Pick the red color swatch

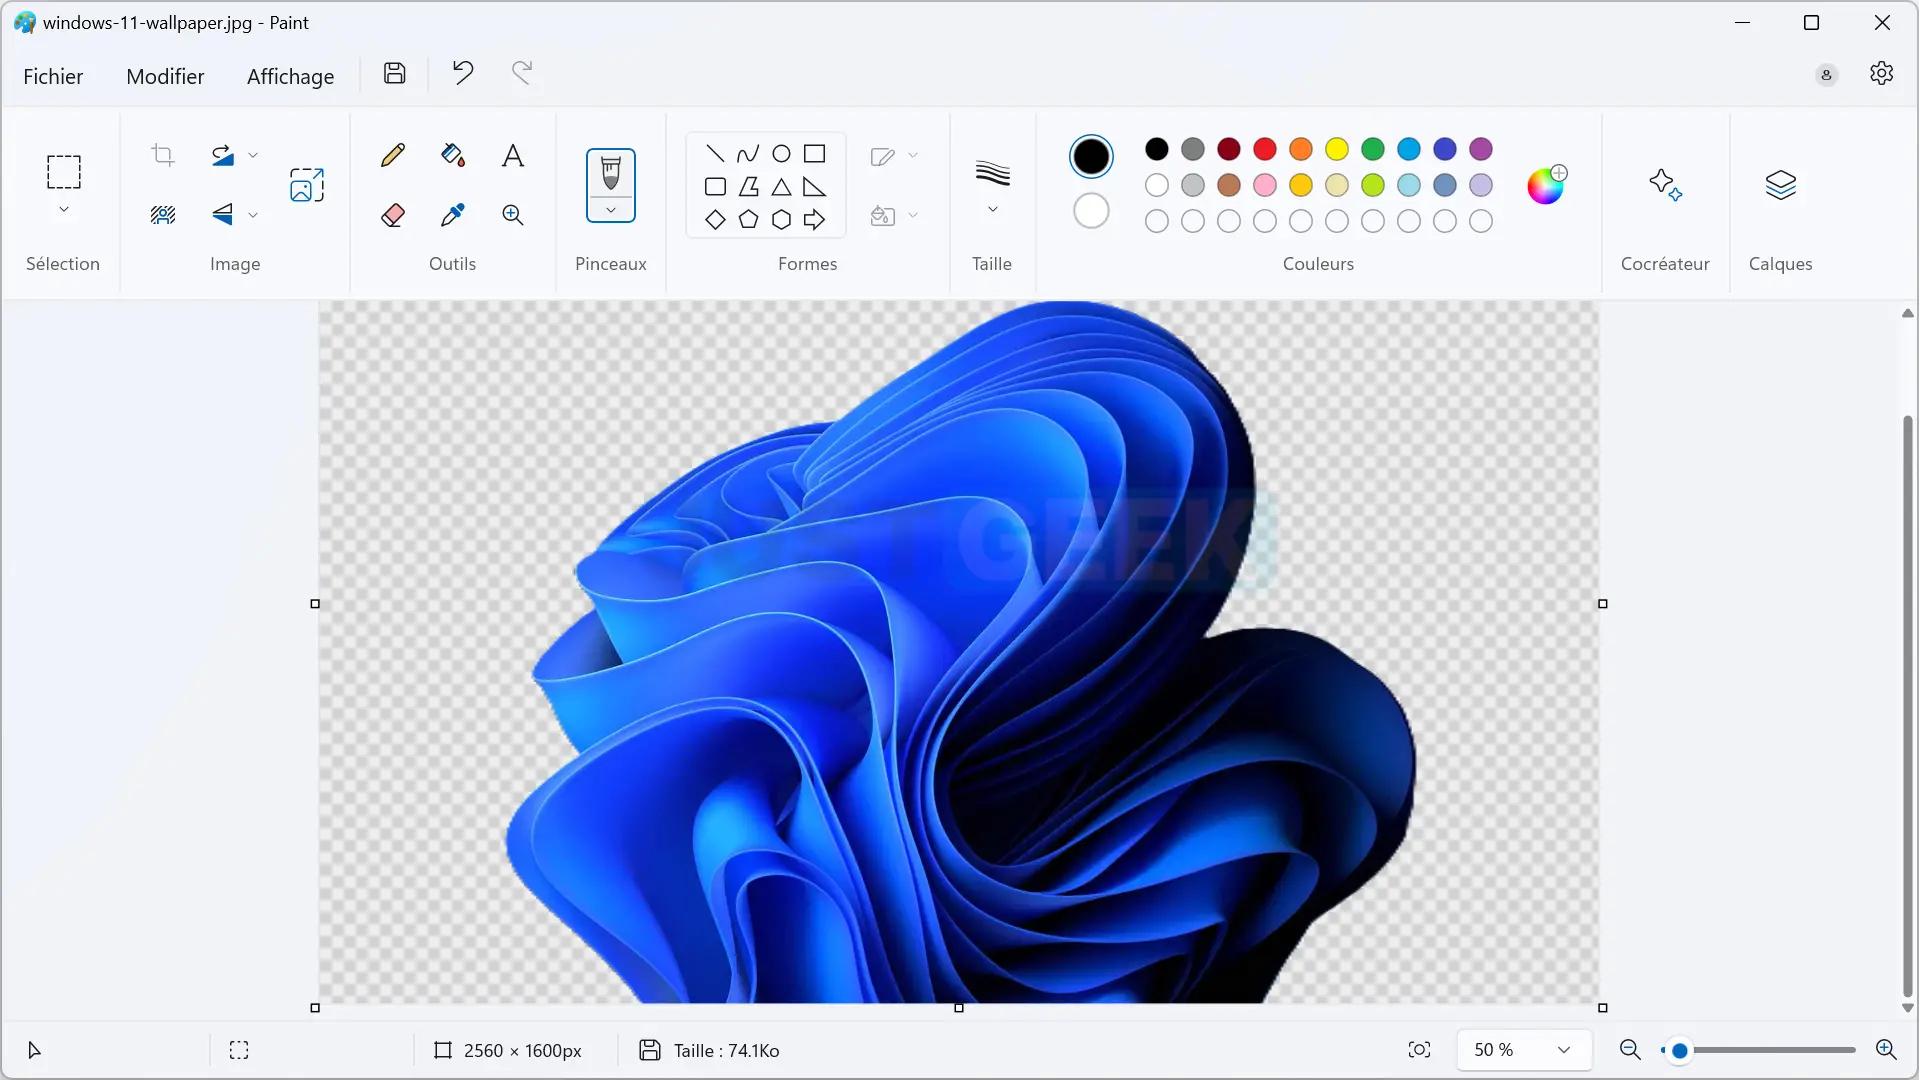click(x=1265, y=149)
